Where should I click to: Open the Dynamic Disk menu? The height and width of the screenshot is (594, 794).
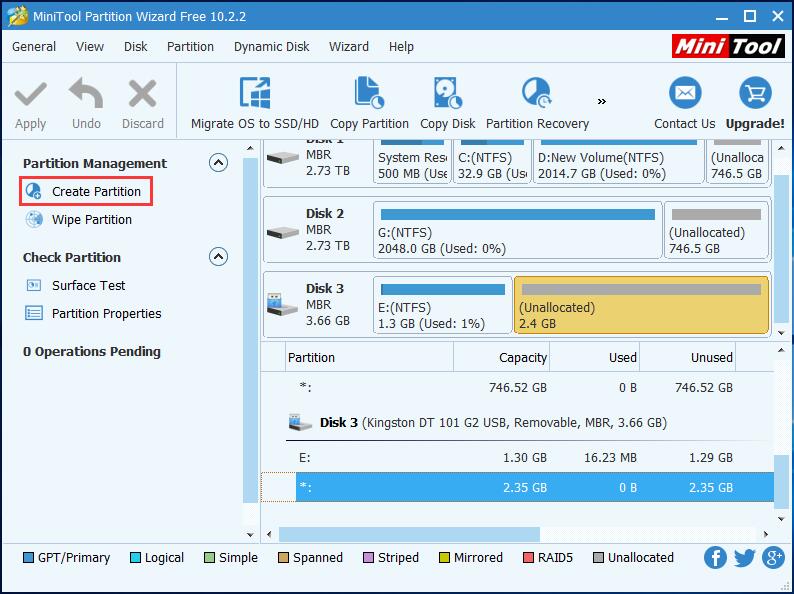tap(271, 47)
